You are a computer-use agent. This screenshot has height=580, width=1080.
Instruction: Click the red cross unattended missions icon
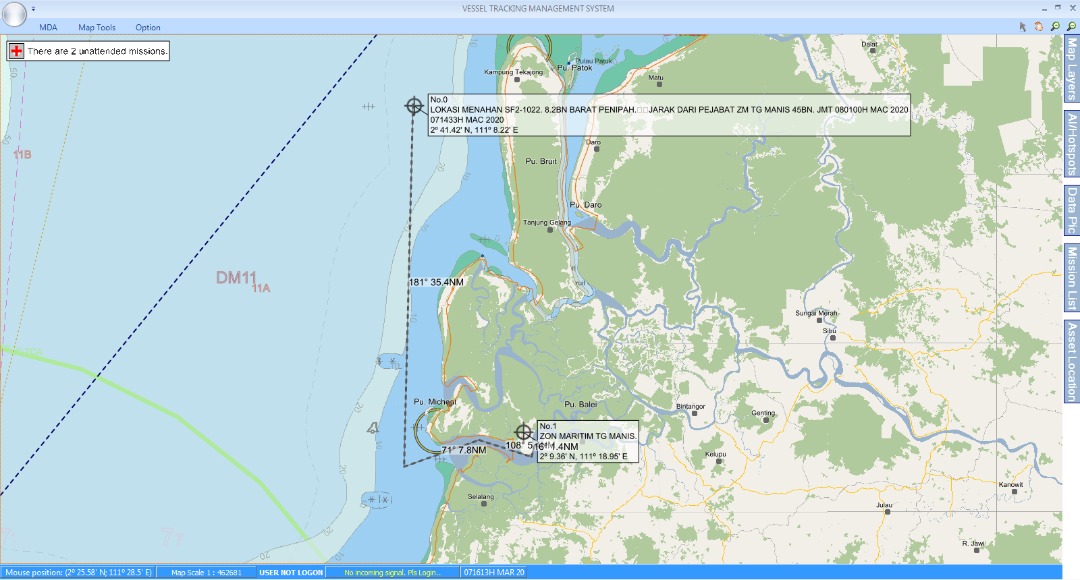point(17,50)
